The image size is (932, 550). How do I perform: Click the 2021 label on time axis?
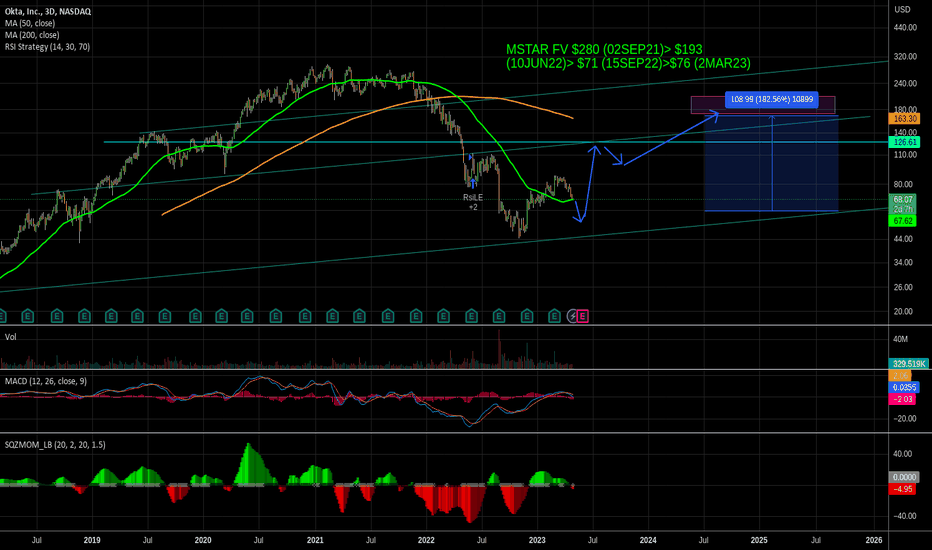pyautogui.click(x=315, y=540)
